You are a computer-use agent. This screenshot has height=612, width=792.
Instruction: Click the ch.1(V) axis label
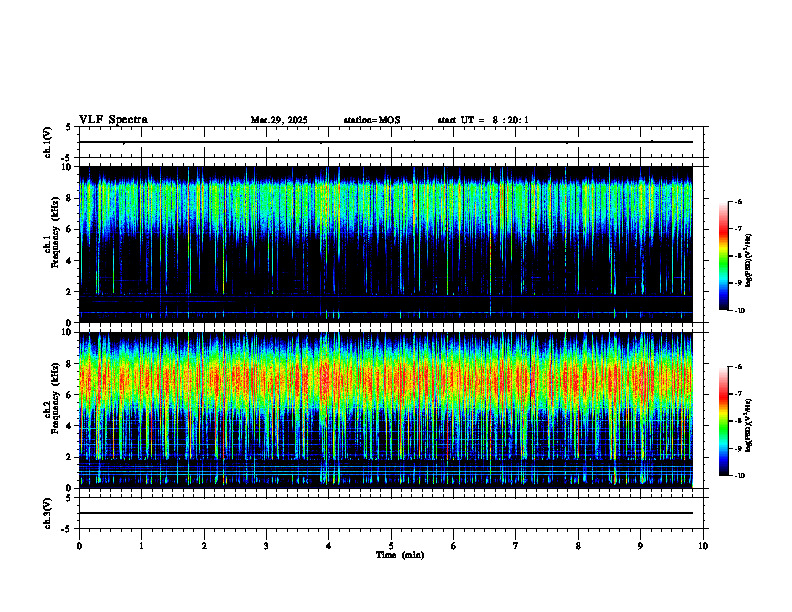coord(47,142)
